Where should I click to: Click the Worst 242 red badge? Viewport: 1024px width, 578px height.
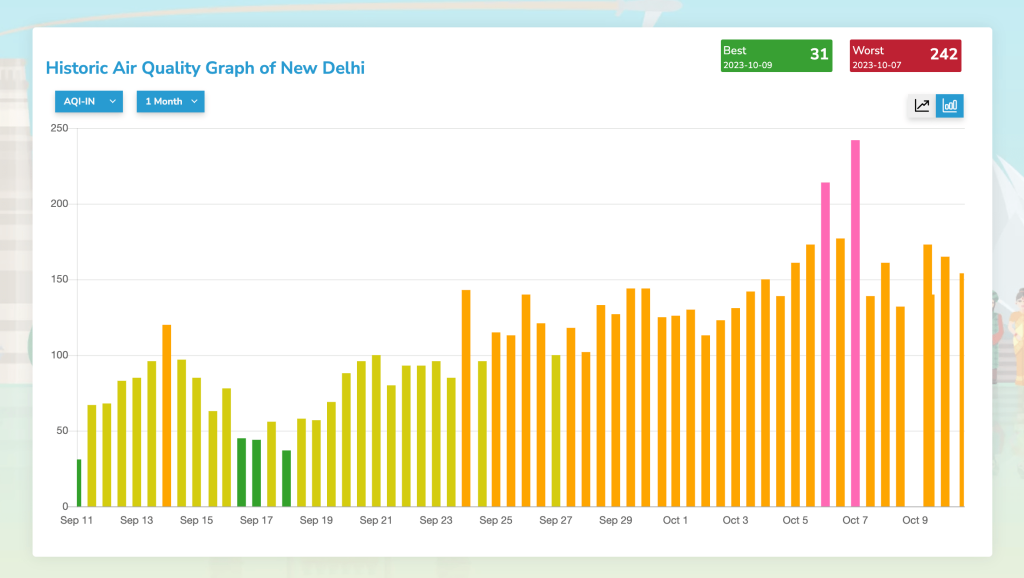tap(905, 56)
